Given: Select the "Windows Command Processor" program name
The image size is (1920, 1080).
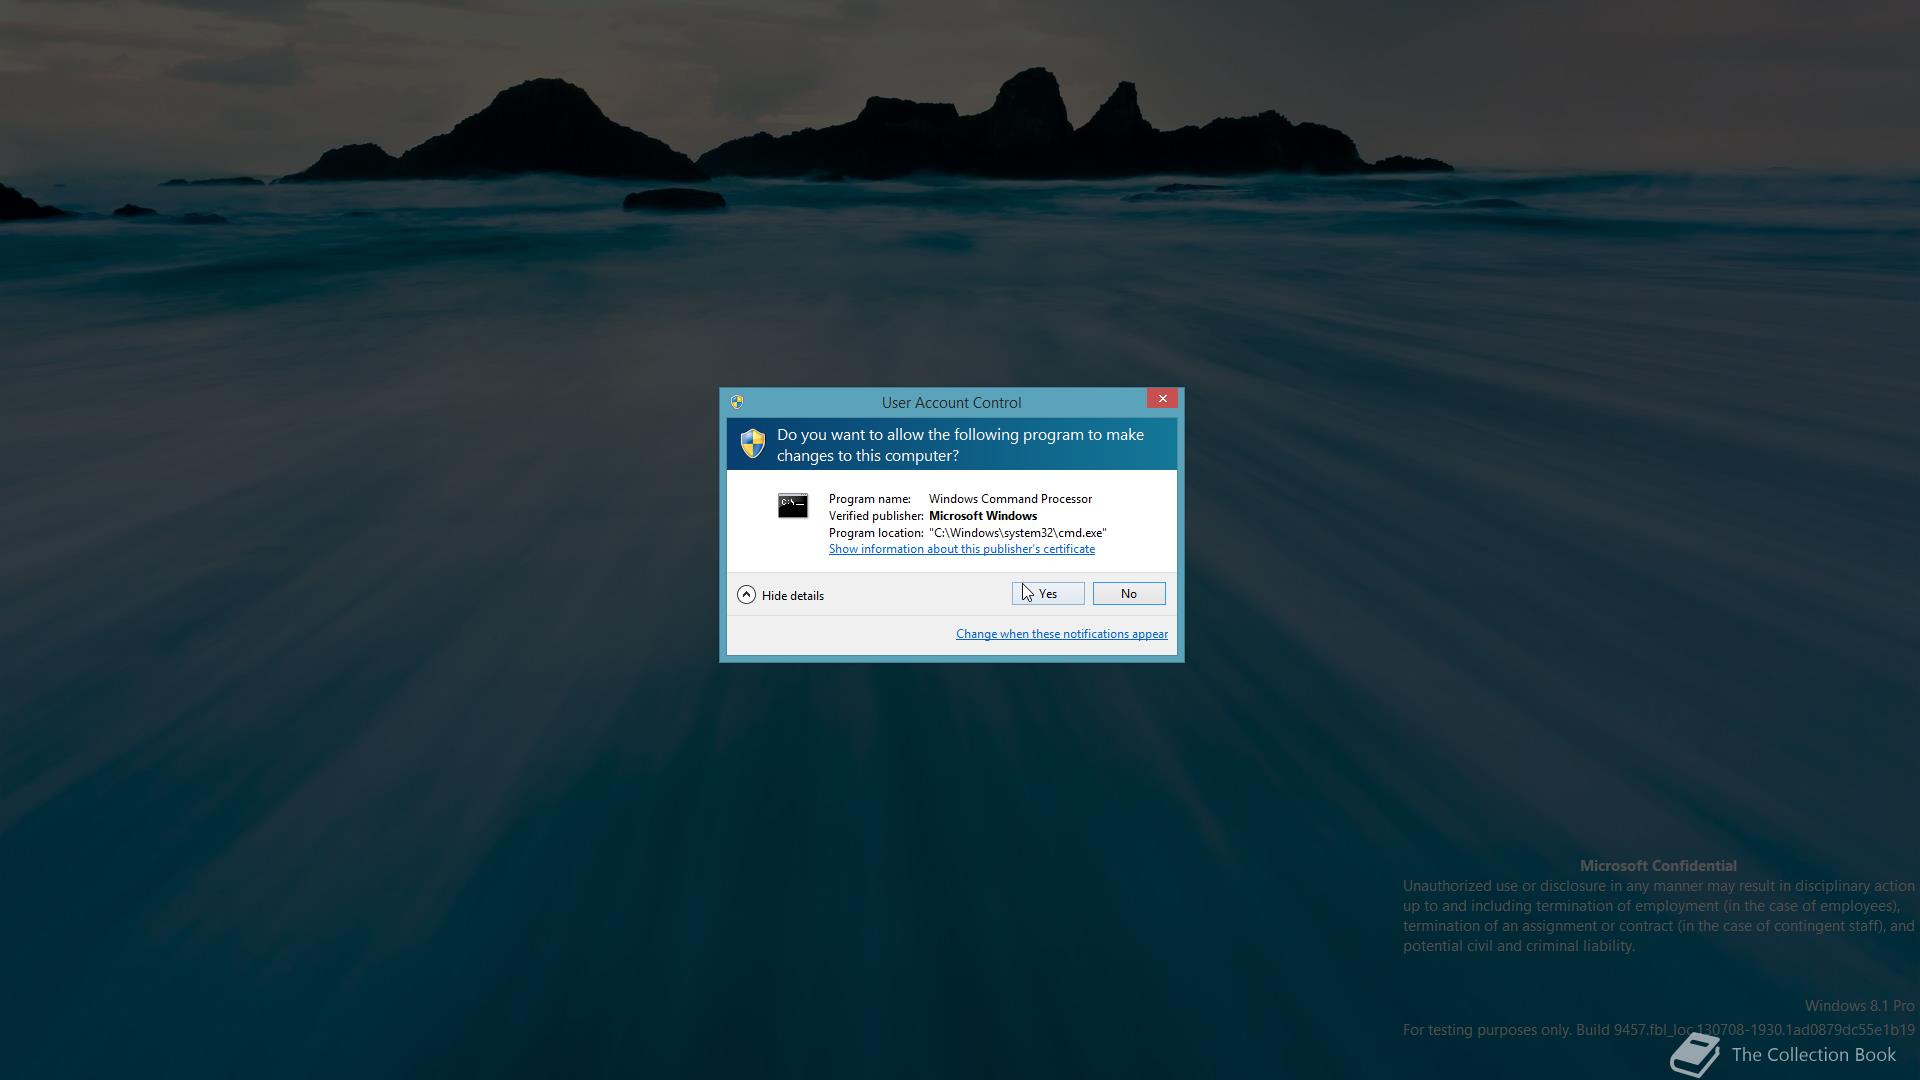Looking at the screenshot, I should coord(1010,499).
